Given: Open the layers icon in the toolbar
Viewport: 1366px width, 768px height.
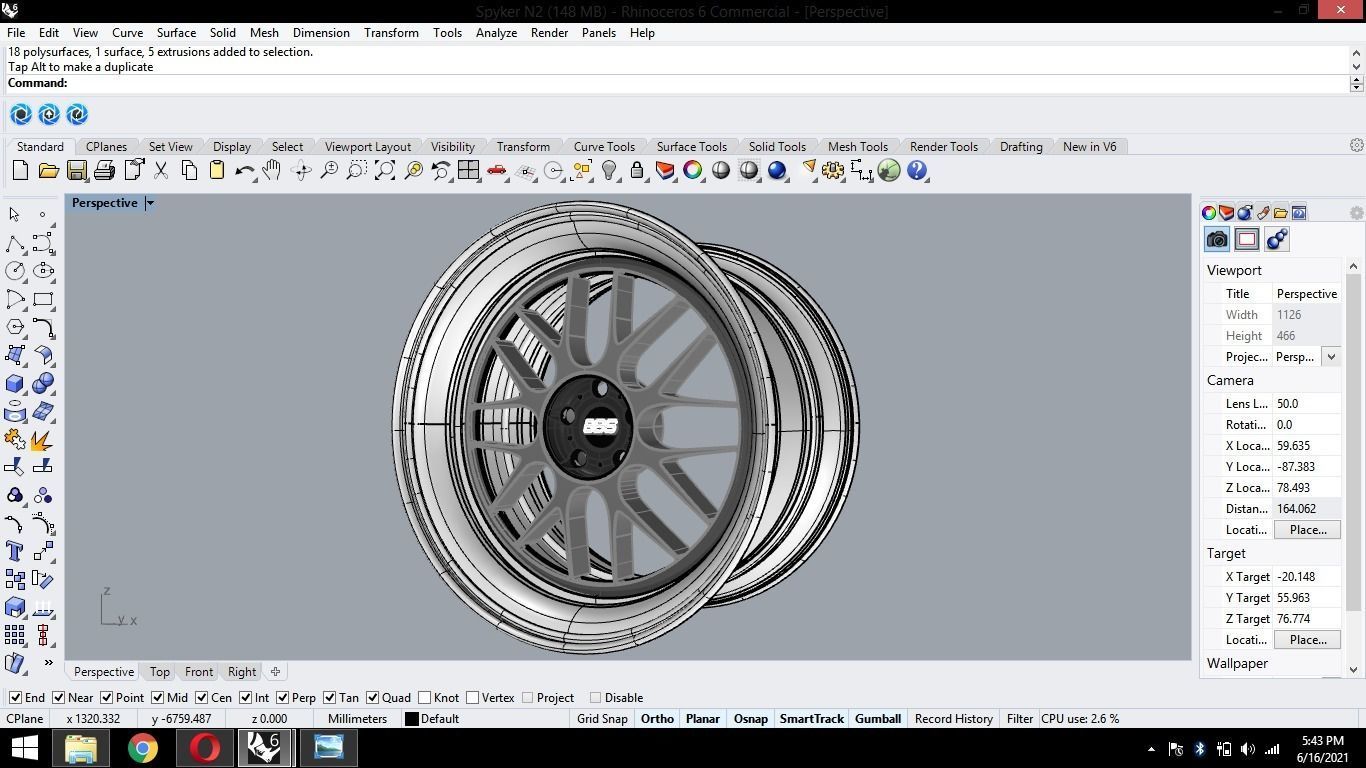Looking at the screenshot, I should 665,171.
